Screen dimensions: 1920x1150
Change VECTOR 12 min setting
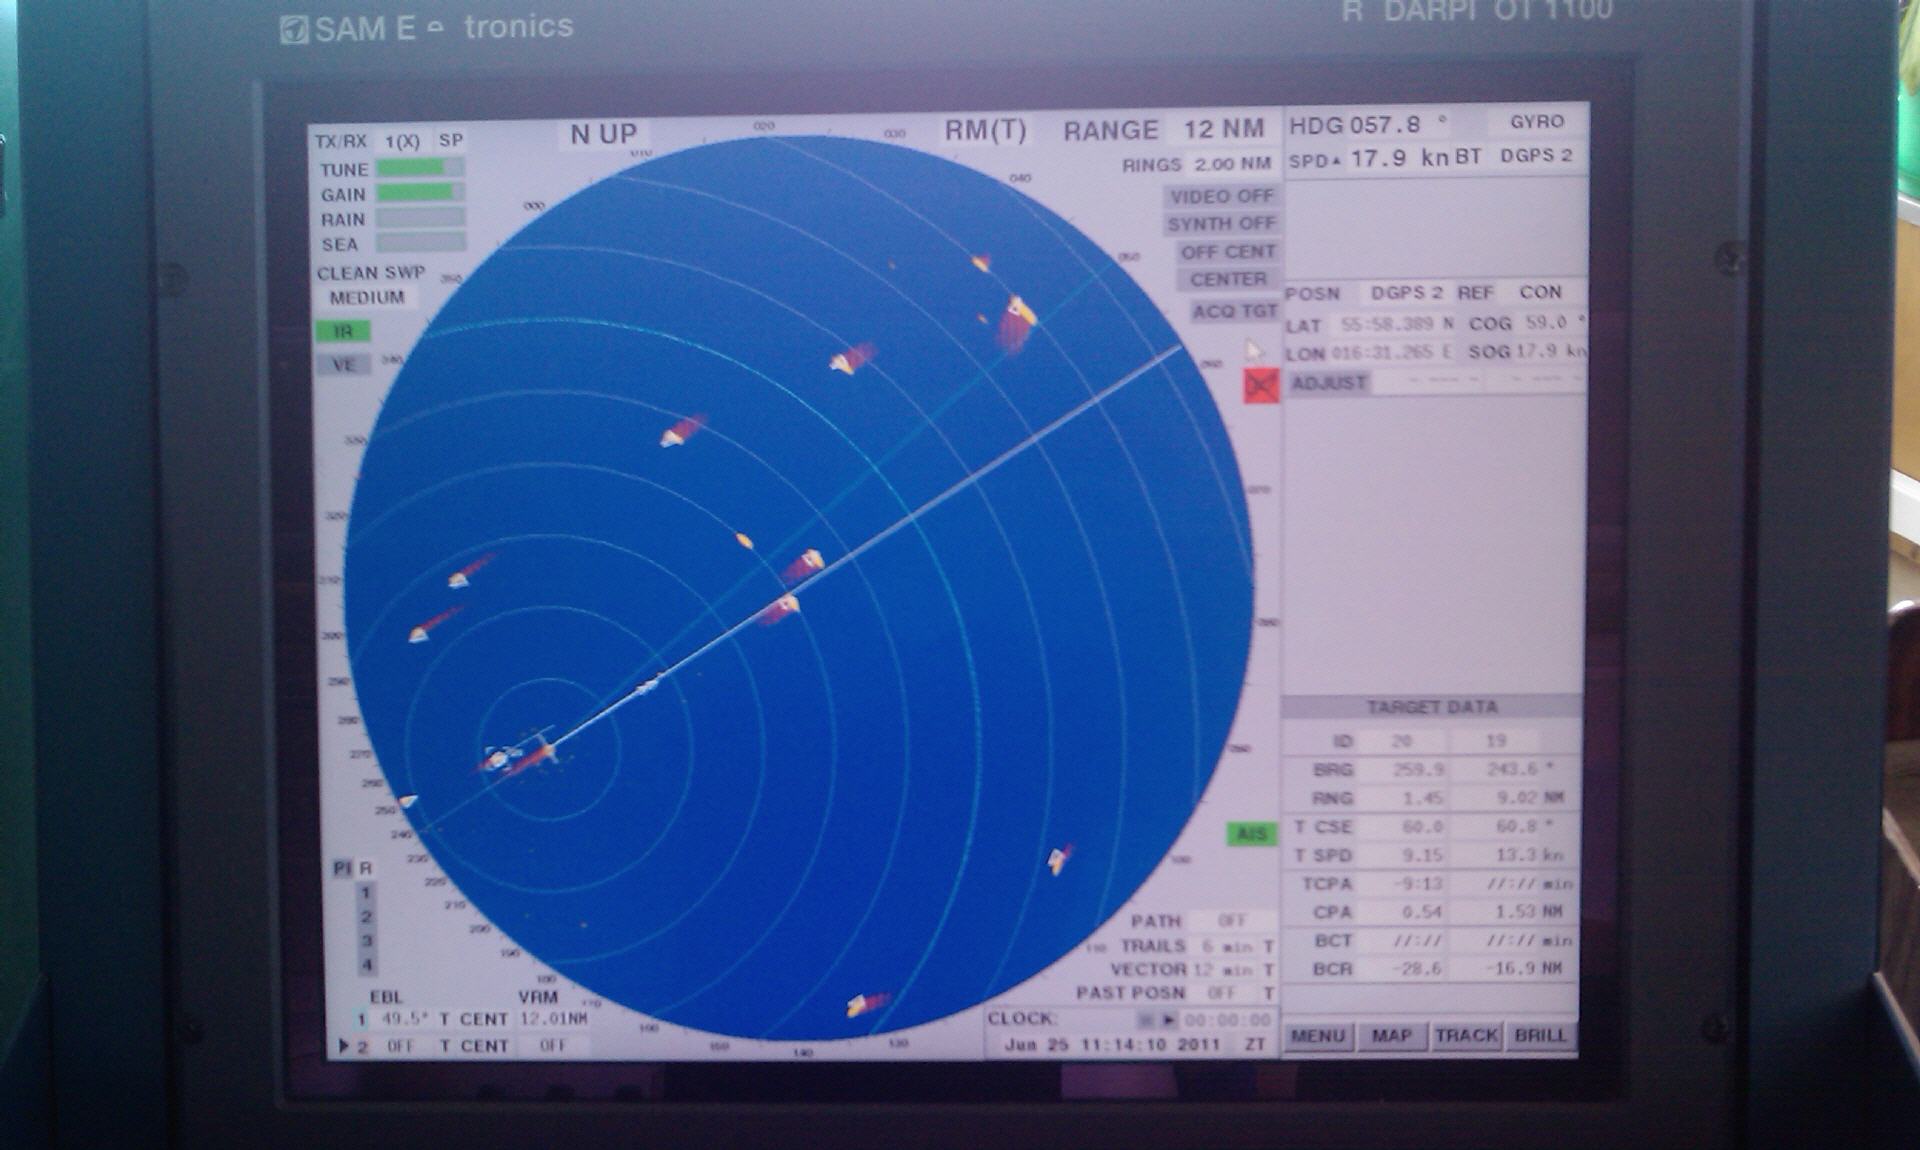[1223, 970]
